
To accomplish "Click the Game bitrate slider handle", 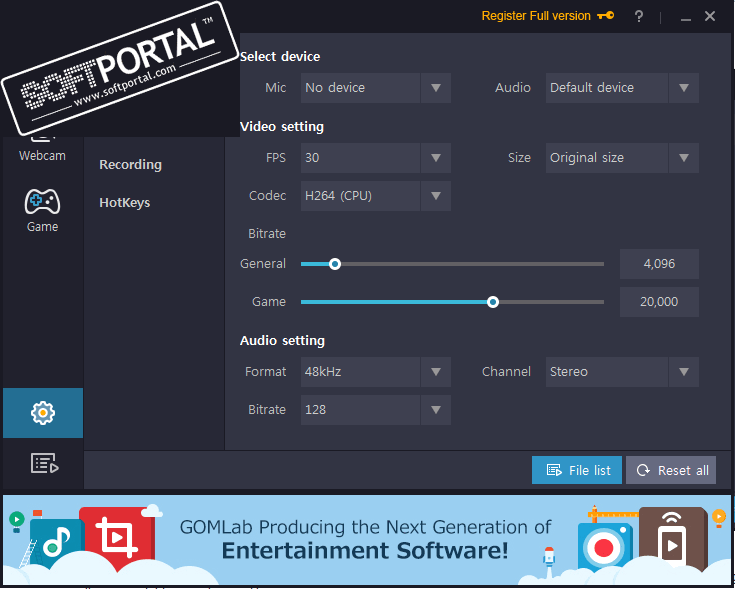I will pyautogui.click(x=493, y=302).
